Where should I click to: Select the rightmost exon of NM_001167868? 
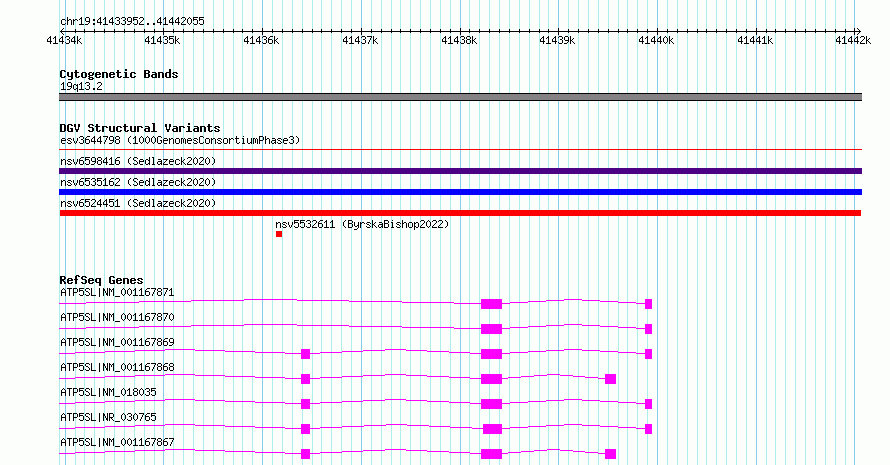click(x=611, y=379)
